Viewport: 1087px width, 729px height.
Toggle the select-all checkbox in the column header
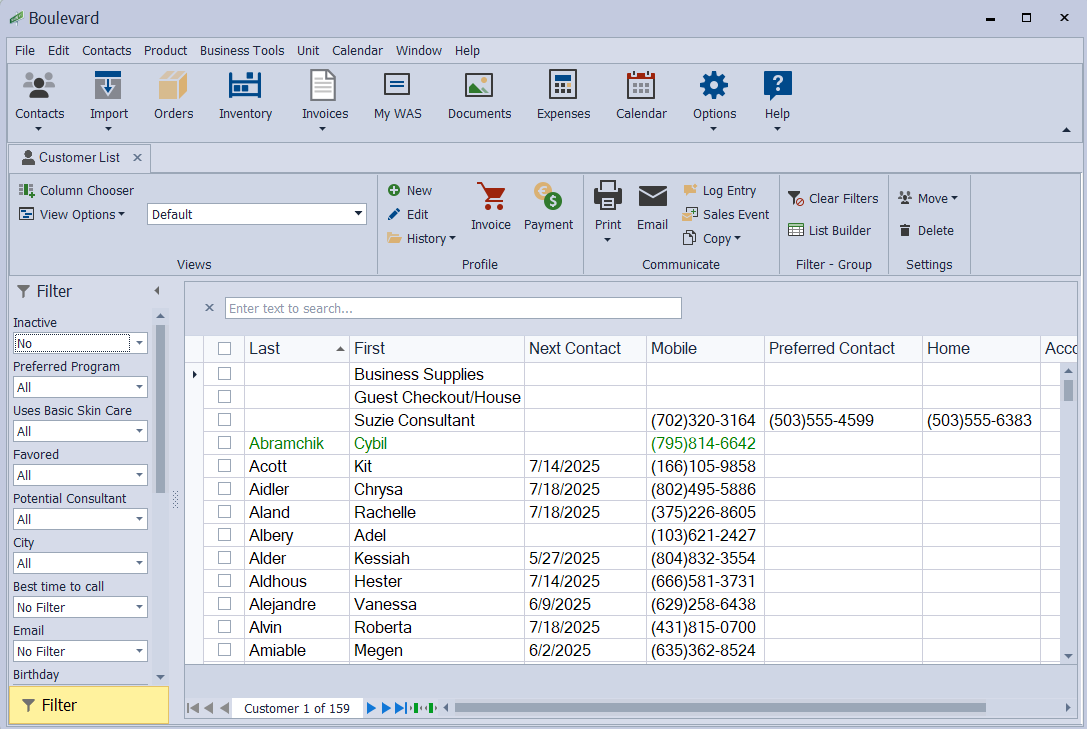pyautogui.click(x=224, y=348)
